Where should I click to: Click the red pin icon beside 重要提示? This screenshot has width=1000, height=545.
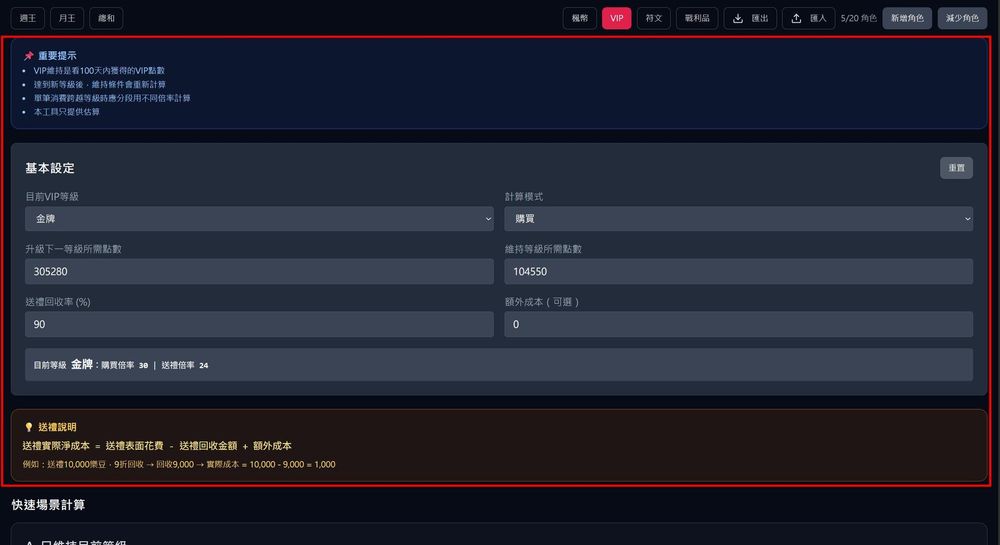29,55
